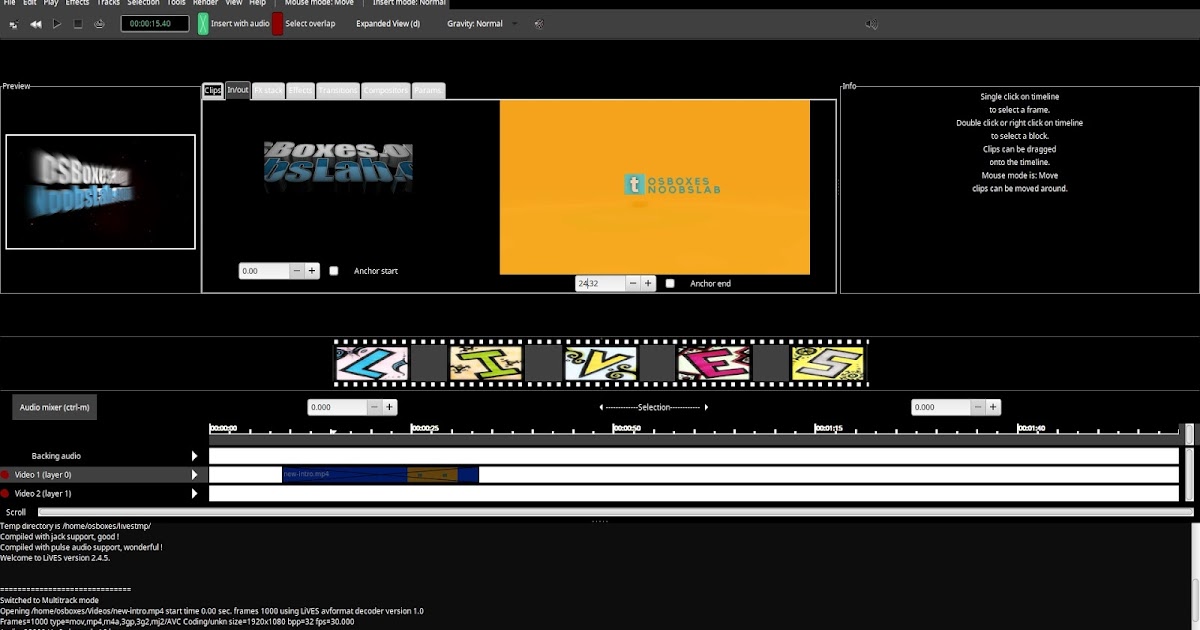Click left arrow of the Selection label
Viewport: 1200px width, 630px height.
[601, 408]
